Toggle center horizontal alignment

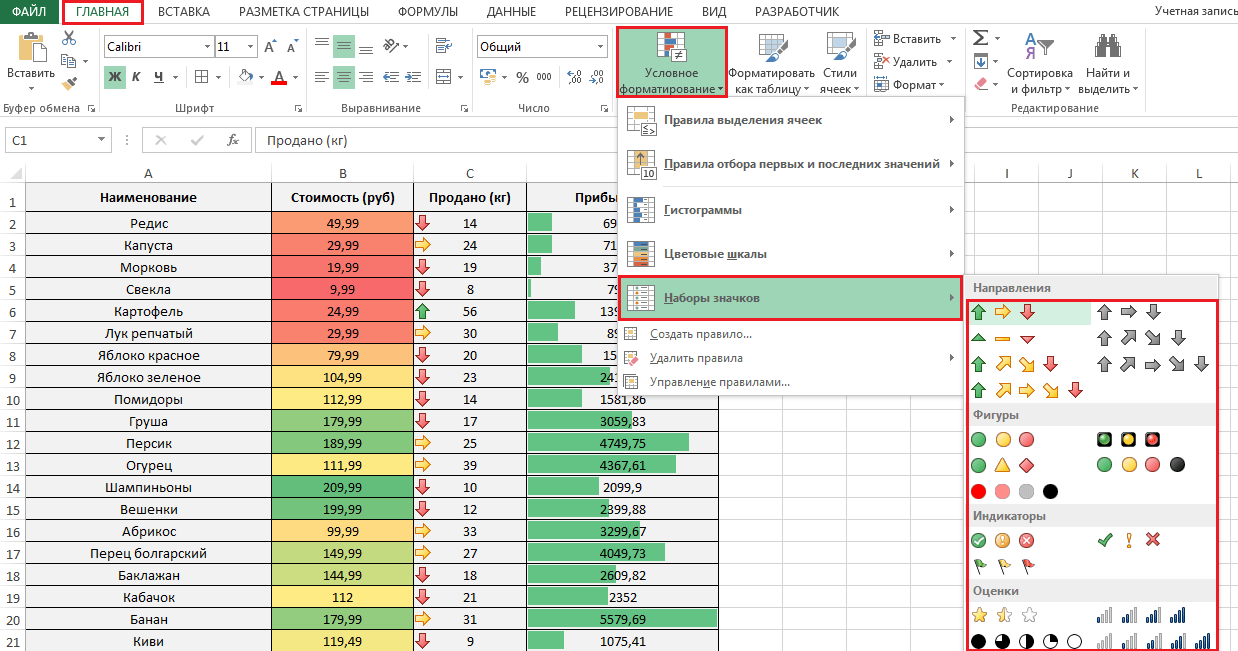pos(344,77)
